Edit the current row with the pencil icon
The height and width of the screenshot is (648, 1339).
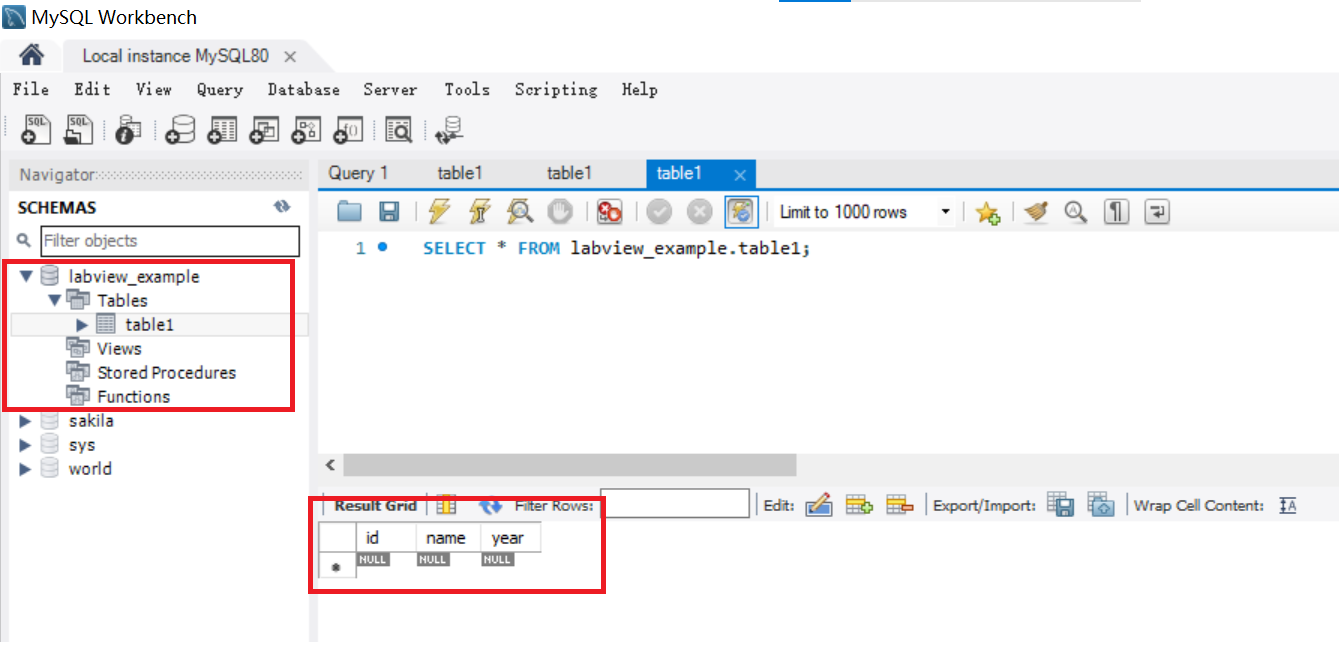click(x=818, y=505)
